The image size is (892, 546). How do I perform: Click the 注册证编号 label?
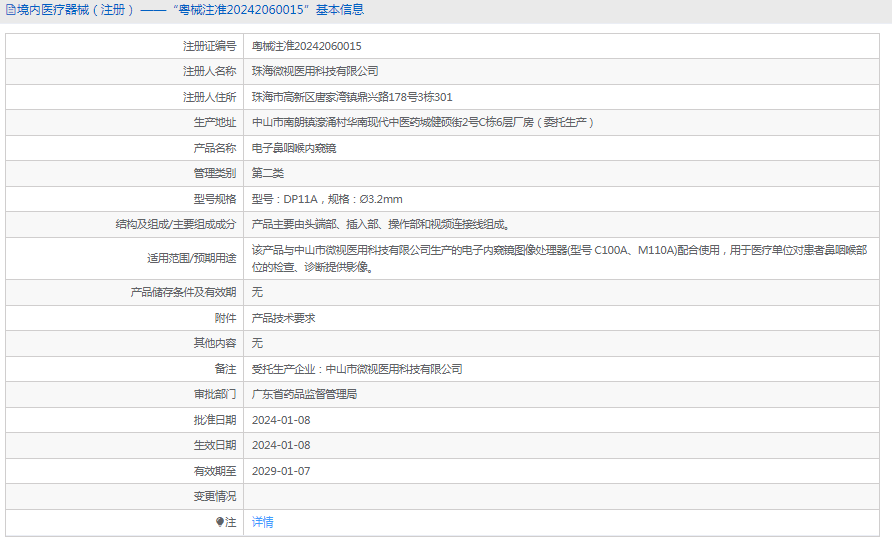[x=209, y=46]
